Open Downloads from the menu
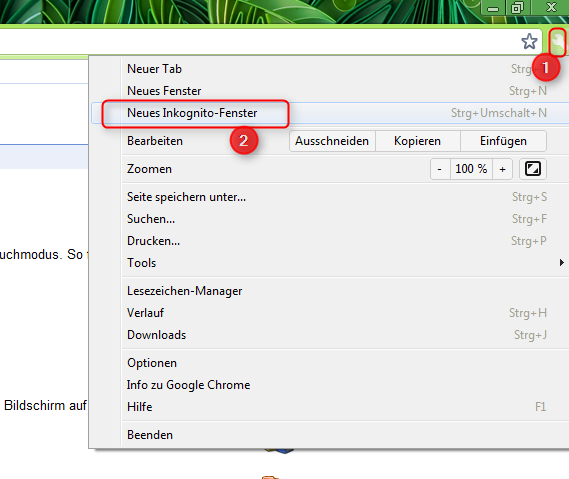569x479 pixels. point(330,335)
